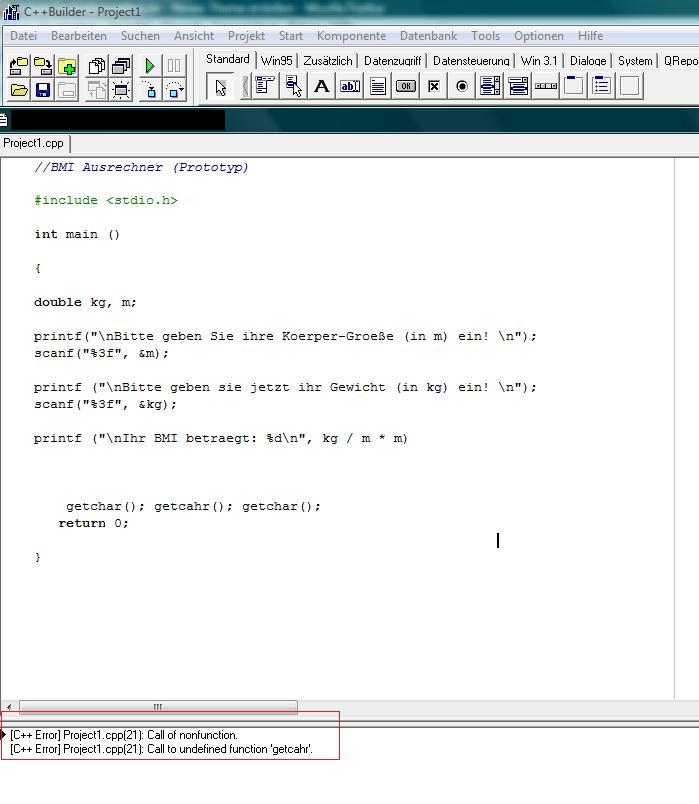Select the undefined function 'getcahr' error message

click(162, 749)
